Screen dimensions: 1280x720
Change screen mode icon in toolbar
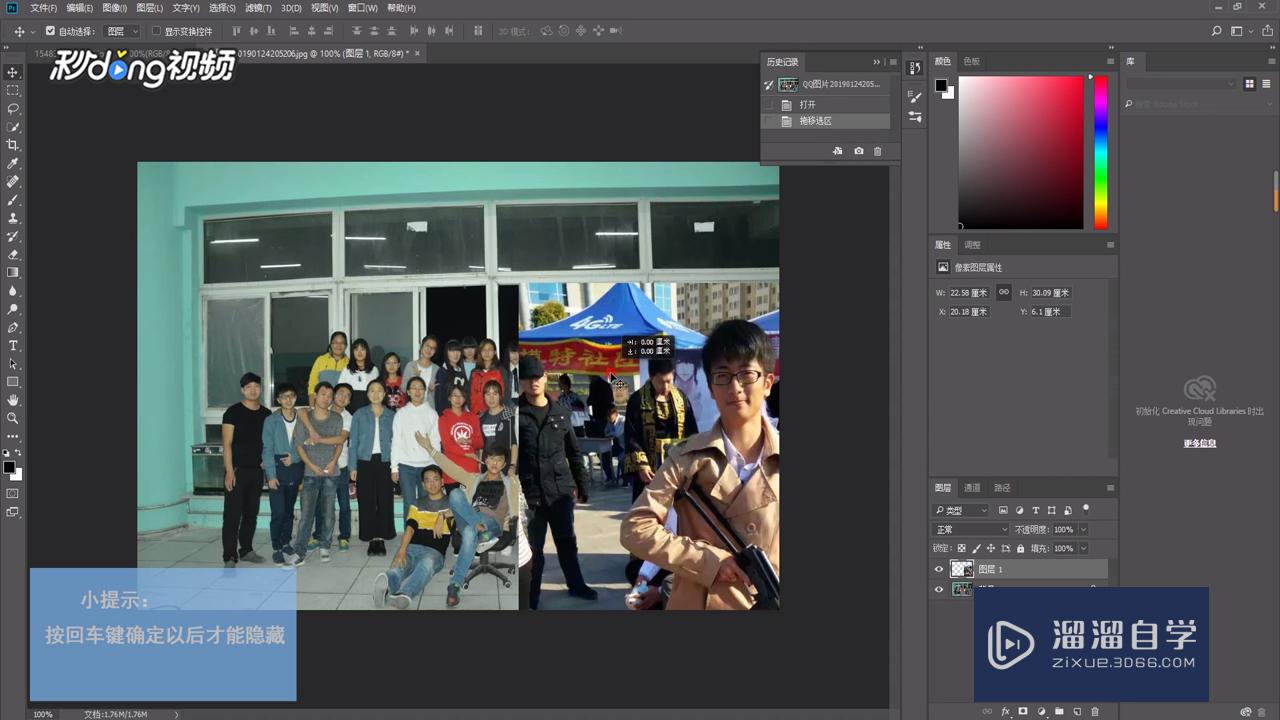coord(13,512)
